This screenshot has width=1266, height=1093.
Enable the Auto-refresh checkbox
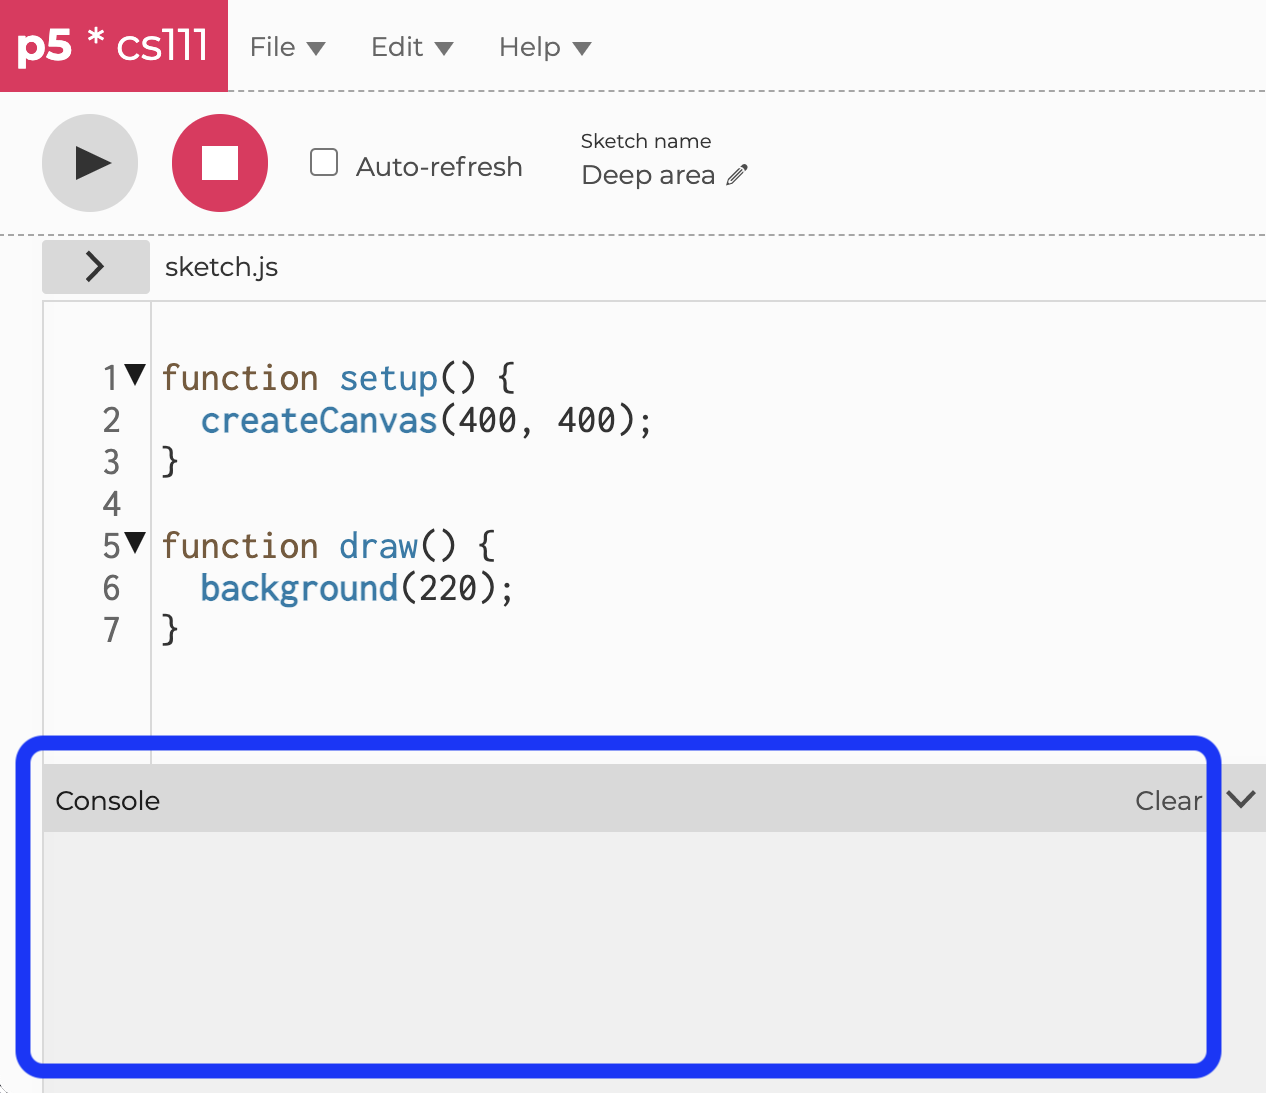(324, 163)
